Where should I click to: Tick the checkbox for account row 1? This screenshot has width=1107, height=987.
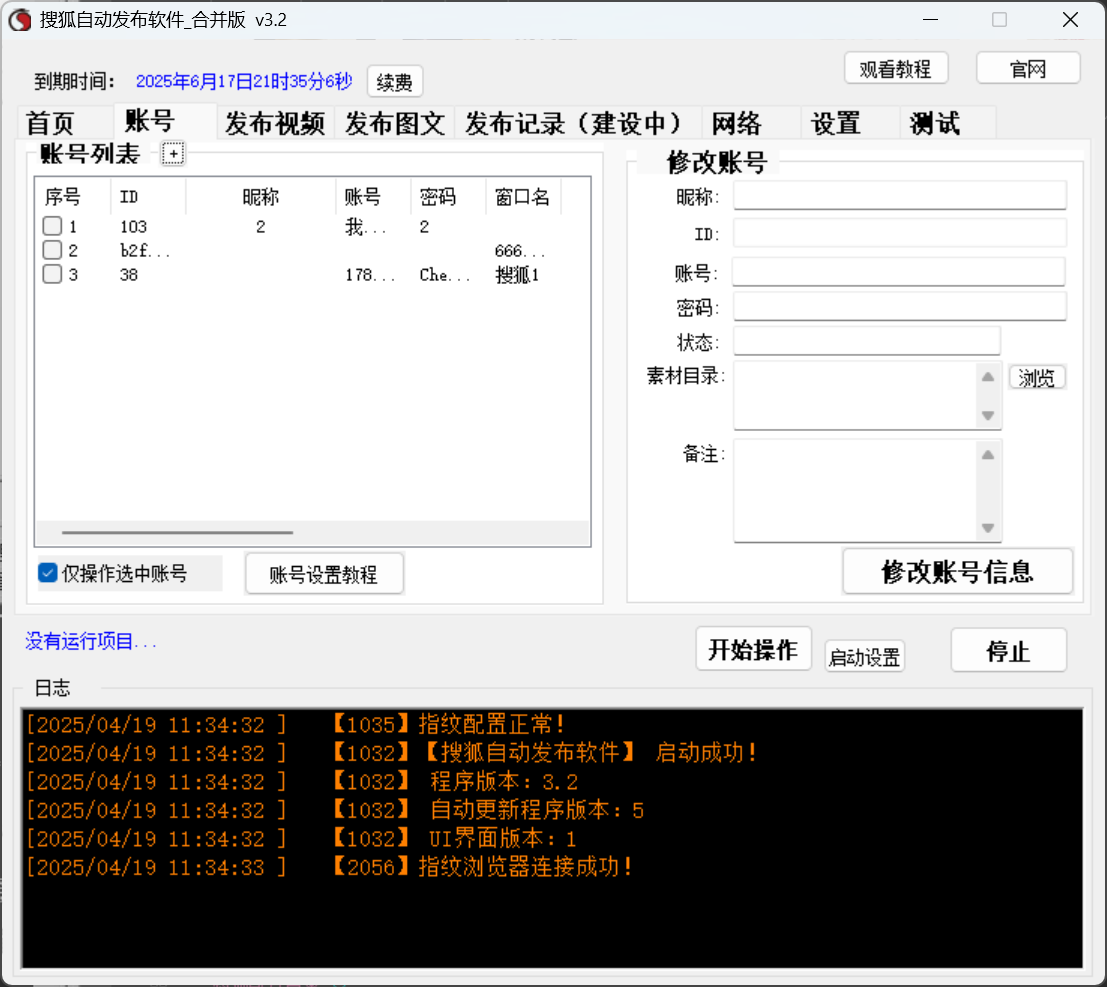tap(52, 226)
